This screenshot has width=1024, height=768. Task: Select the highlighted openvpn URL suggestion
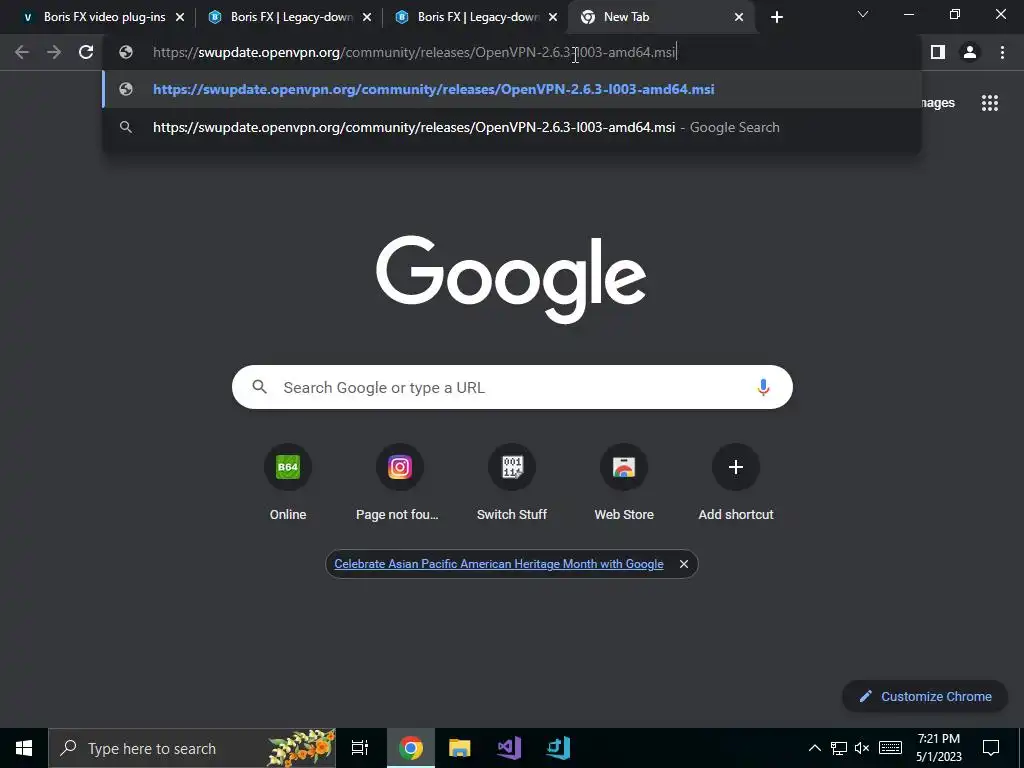point(511,89)
